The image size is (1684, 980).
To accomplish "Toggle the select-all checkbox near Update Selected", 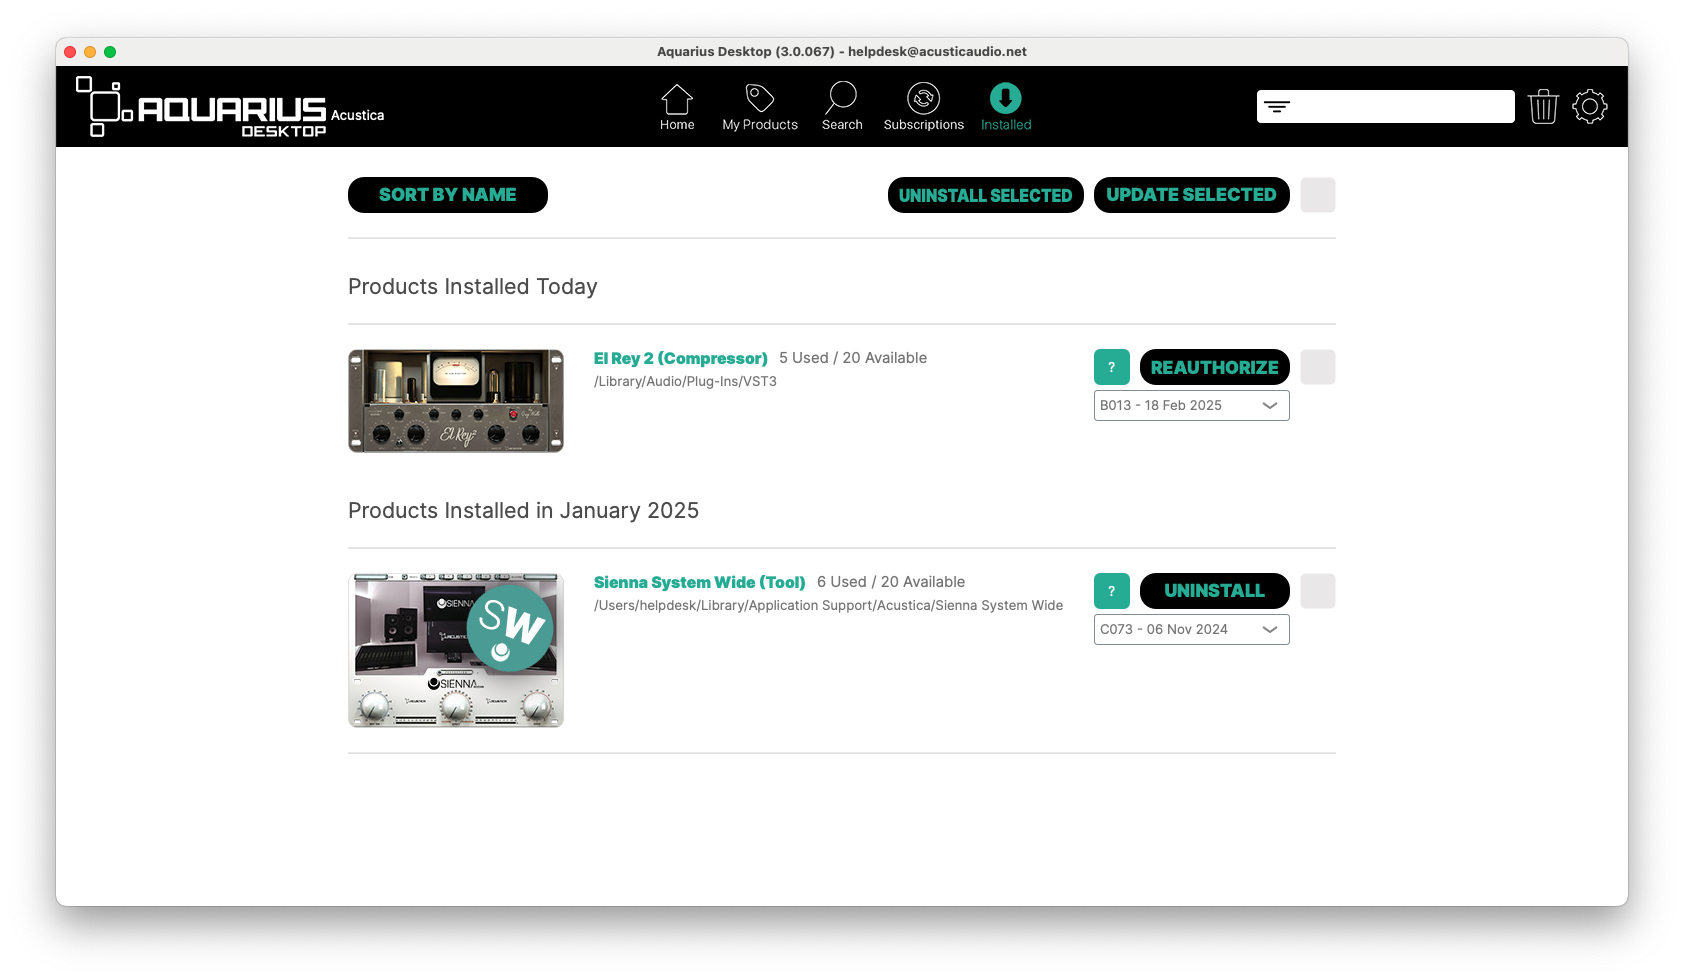I will tap(1317, 195).
